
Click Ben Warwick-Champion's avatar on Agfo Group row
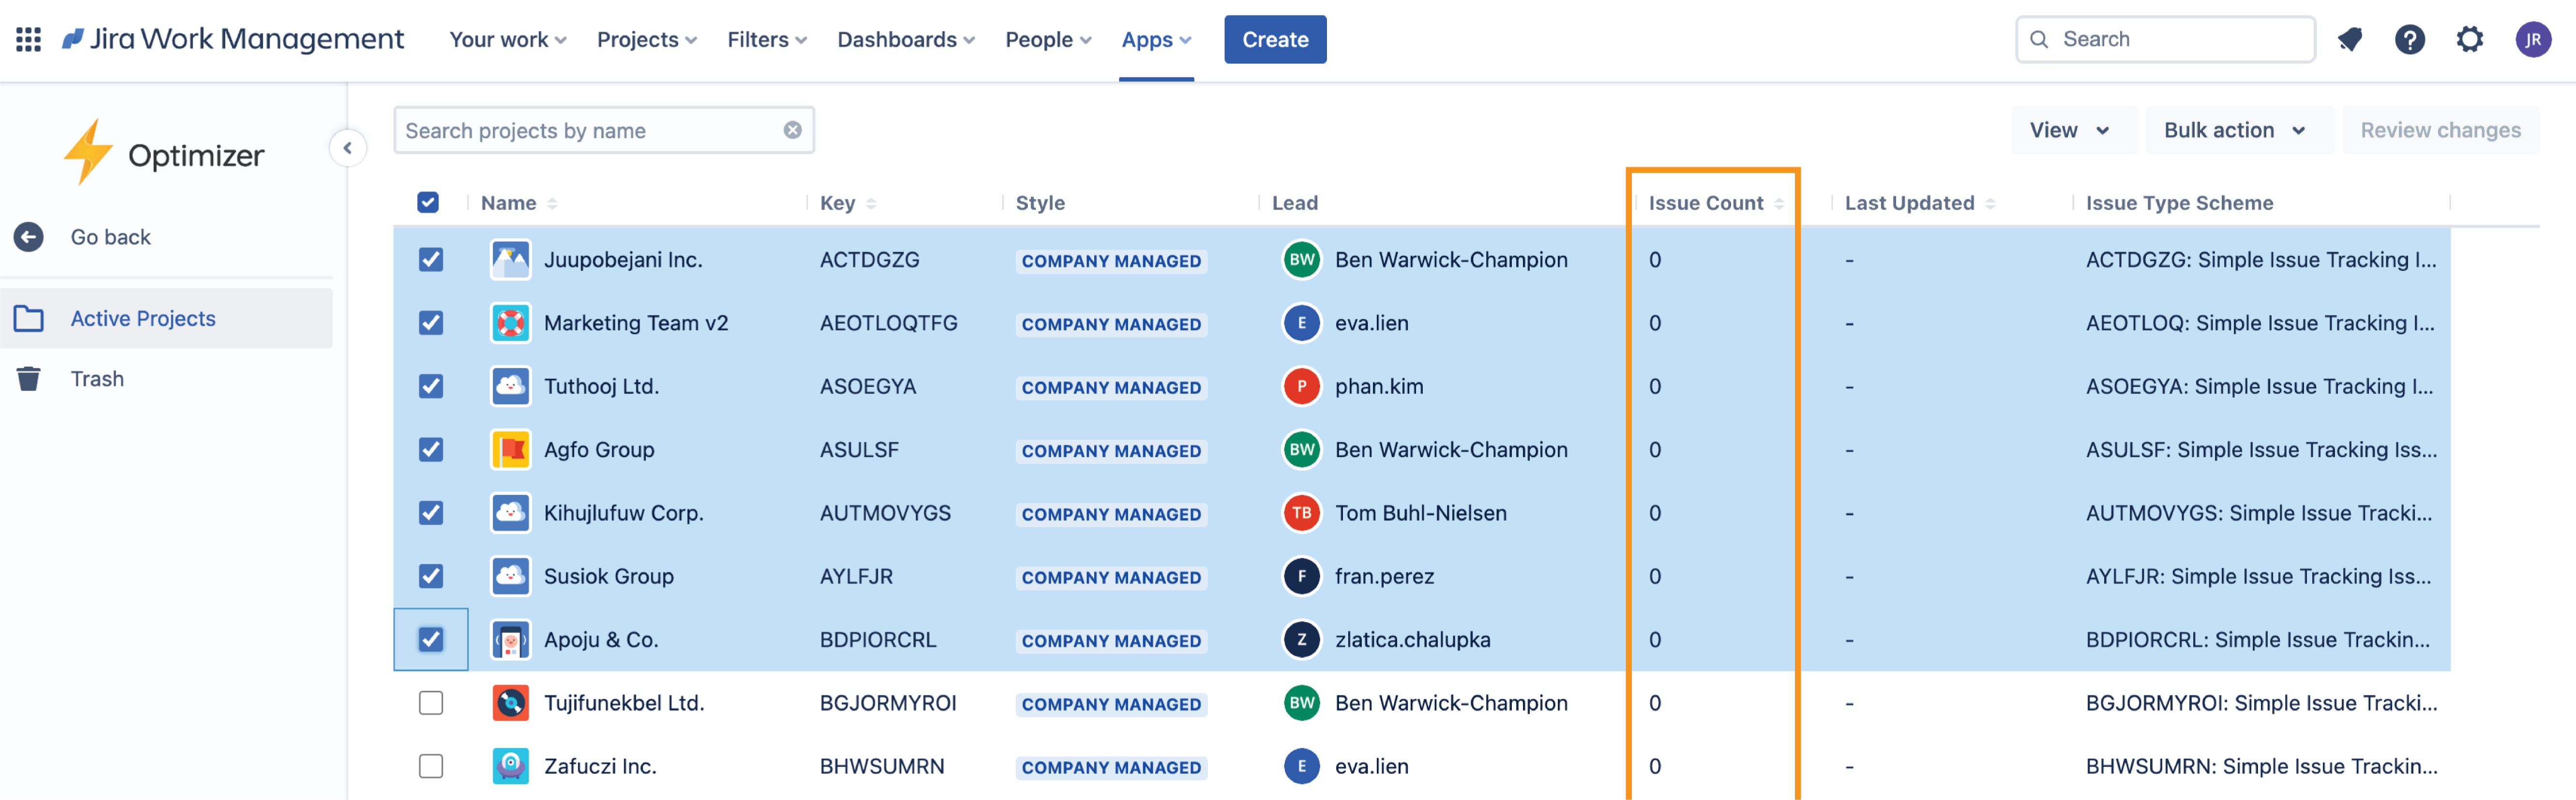[x=1300, y=449]
